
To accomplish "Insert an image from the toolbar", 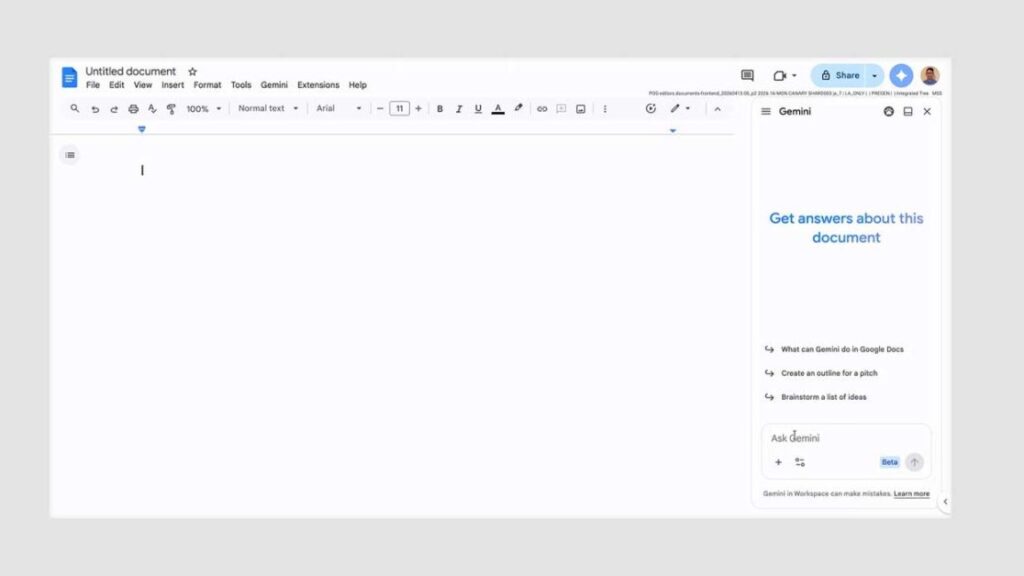I will click(581, 109).
